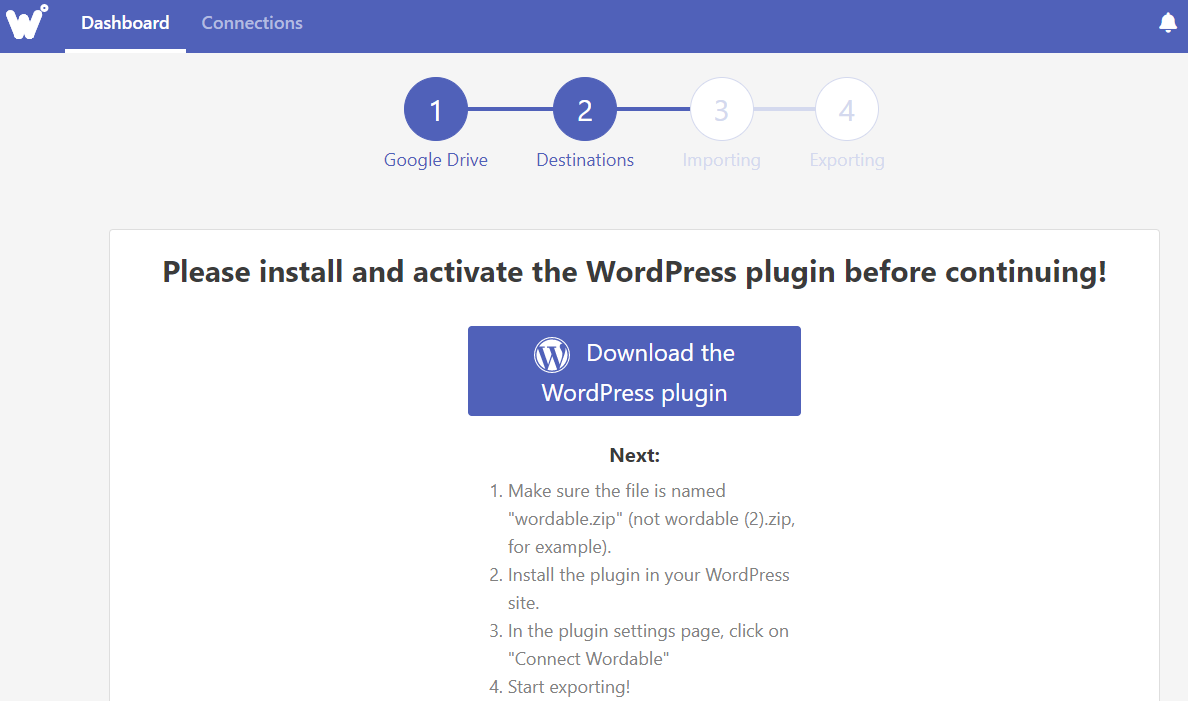Click the Wordable logo in the header

tap(26, 22)
